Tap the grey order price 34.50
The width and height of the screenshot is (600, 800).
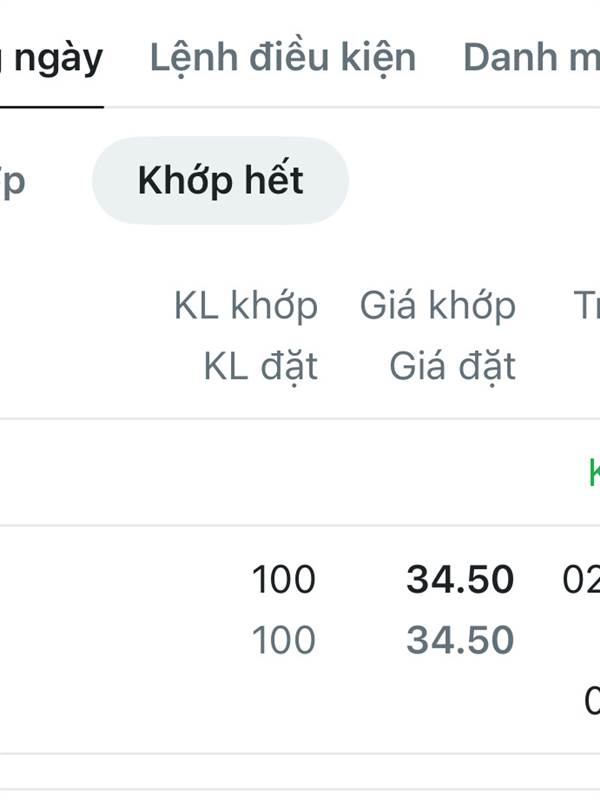point(460,640)
